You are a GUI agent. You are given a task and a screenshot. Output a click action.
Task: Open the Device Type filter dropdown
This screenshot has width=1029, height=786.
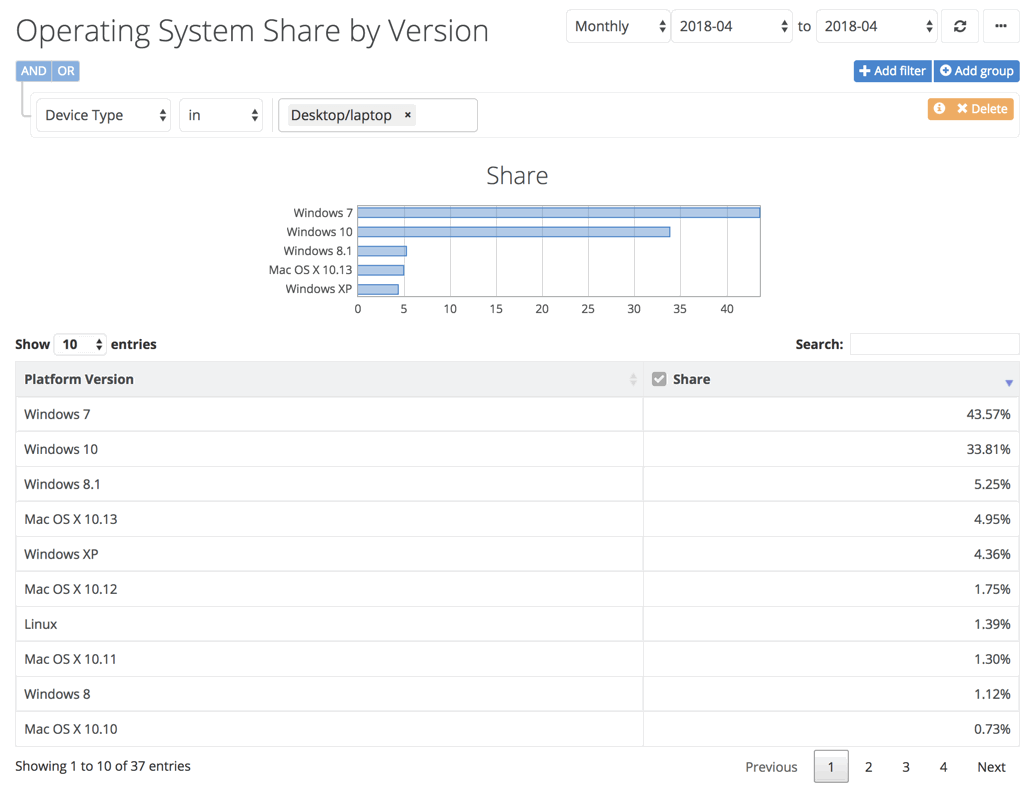click(103, 114)
